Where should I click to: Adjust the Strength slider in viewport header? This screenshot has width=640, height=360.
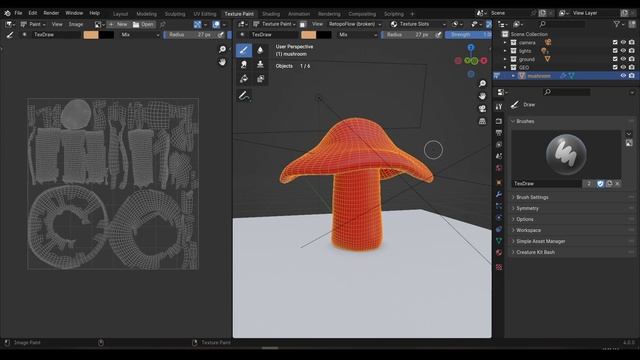(468, 35)
